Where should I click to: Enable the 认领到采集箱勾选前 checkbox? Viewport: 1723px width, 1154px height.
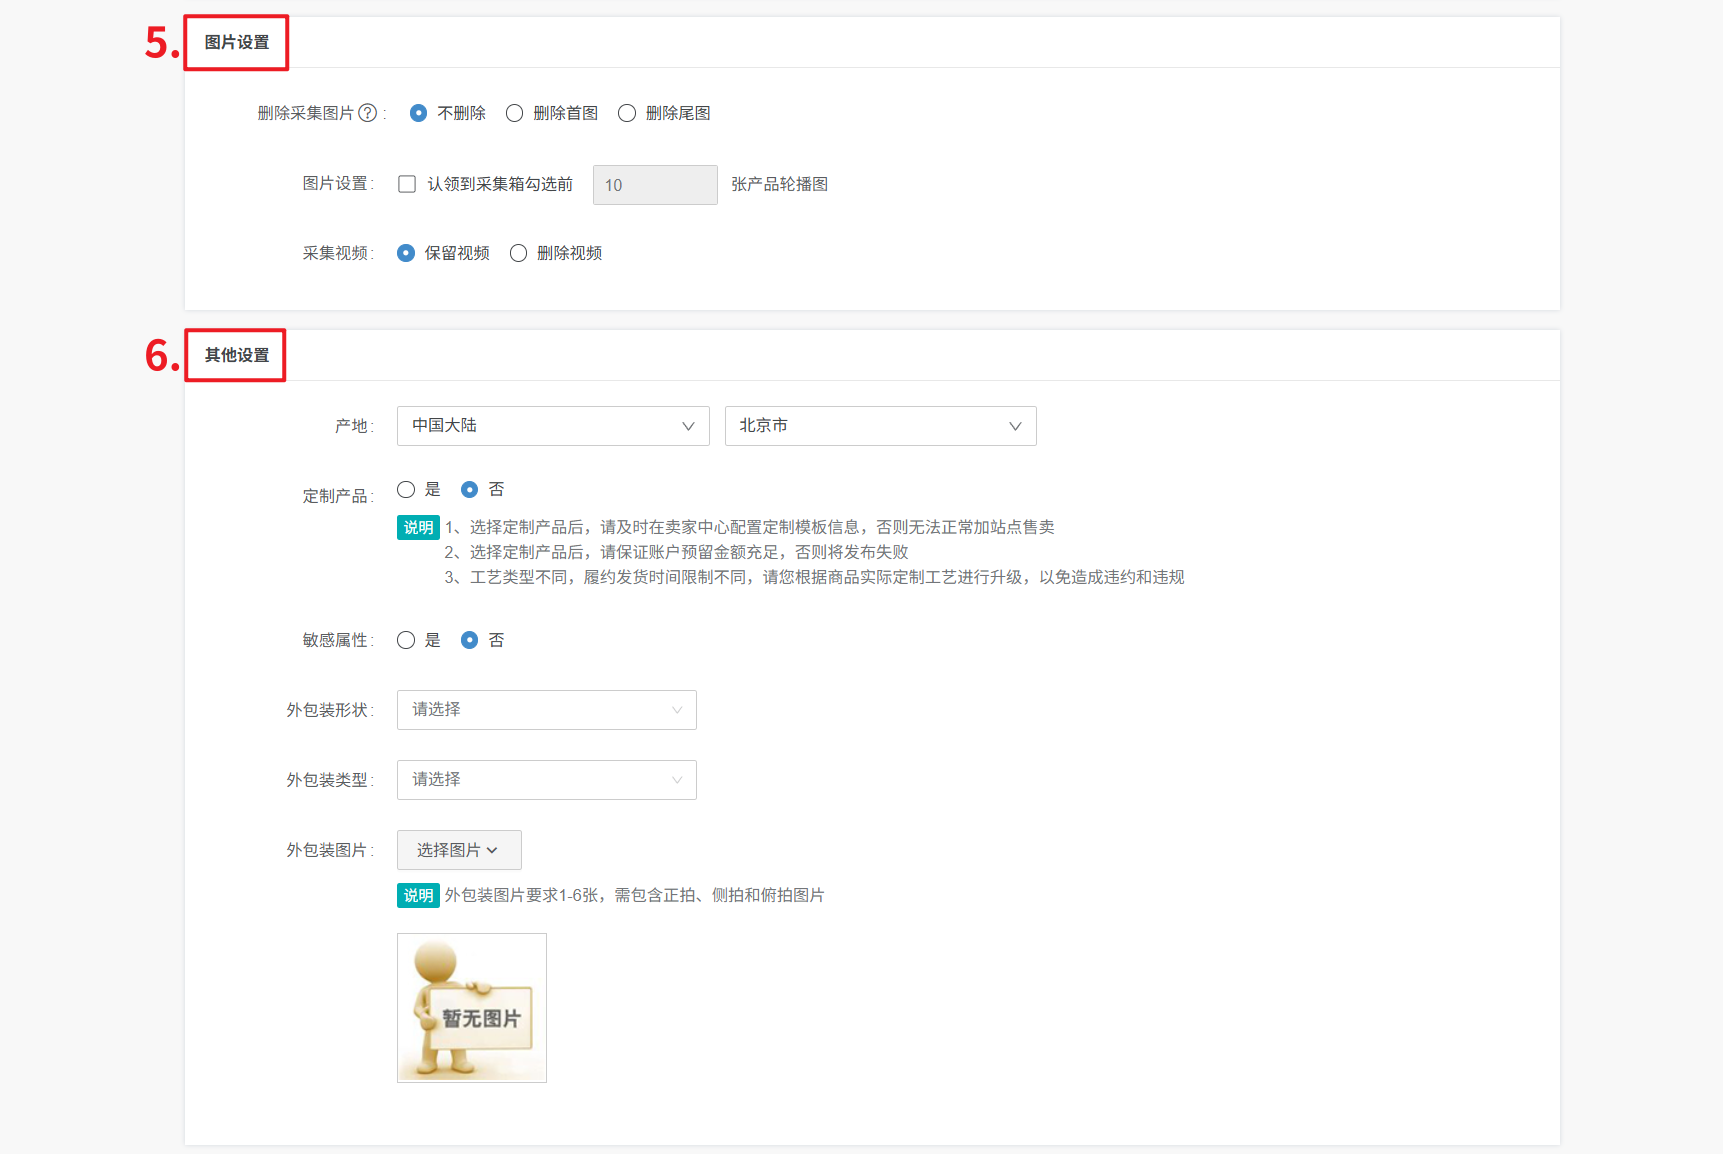[407, 184]
